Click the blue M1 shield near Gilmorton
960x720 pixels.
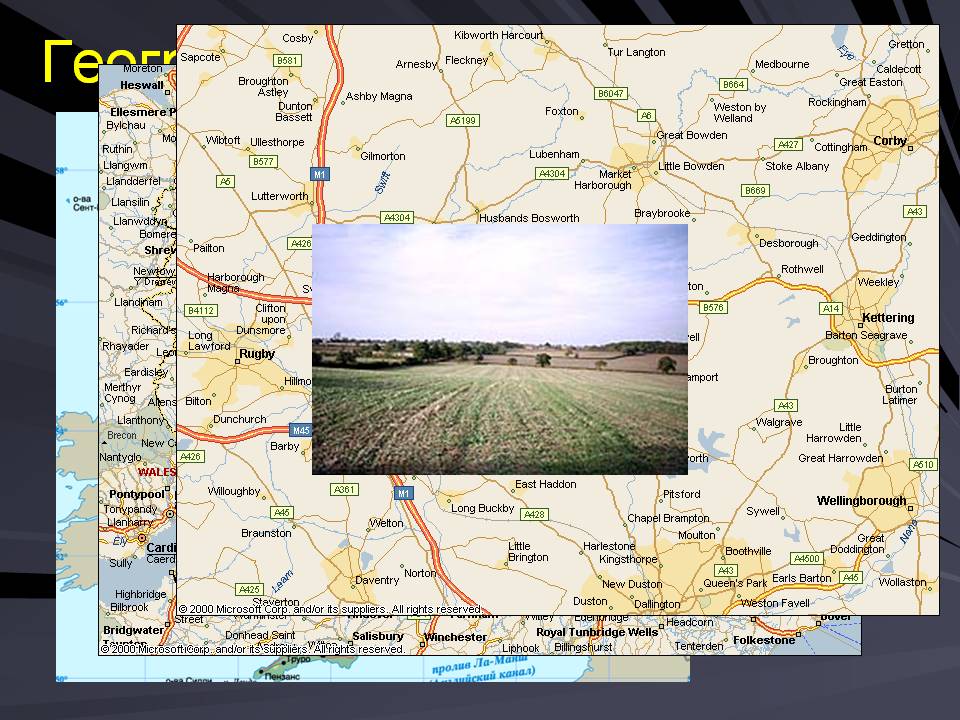coord(320,173)
